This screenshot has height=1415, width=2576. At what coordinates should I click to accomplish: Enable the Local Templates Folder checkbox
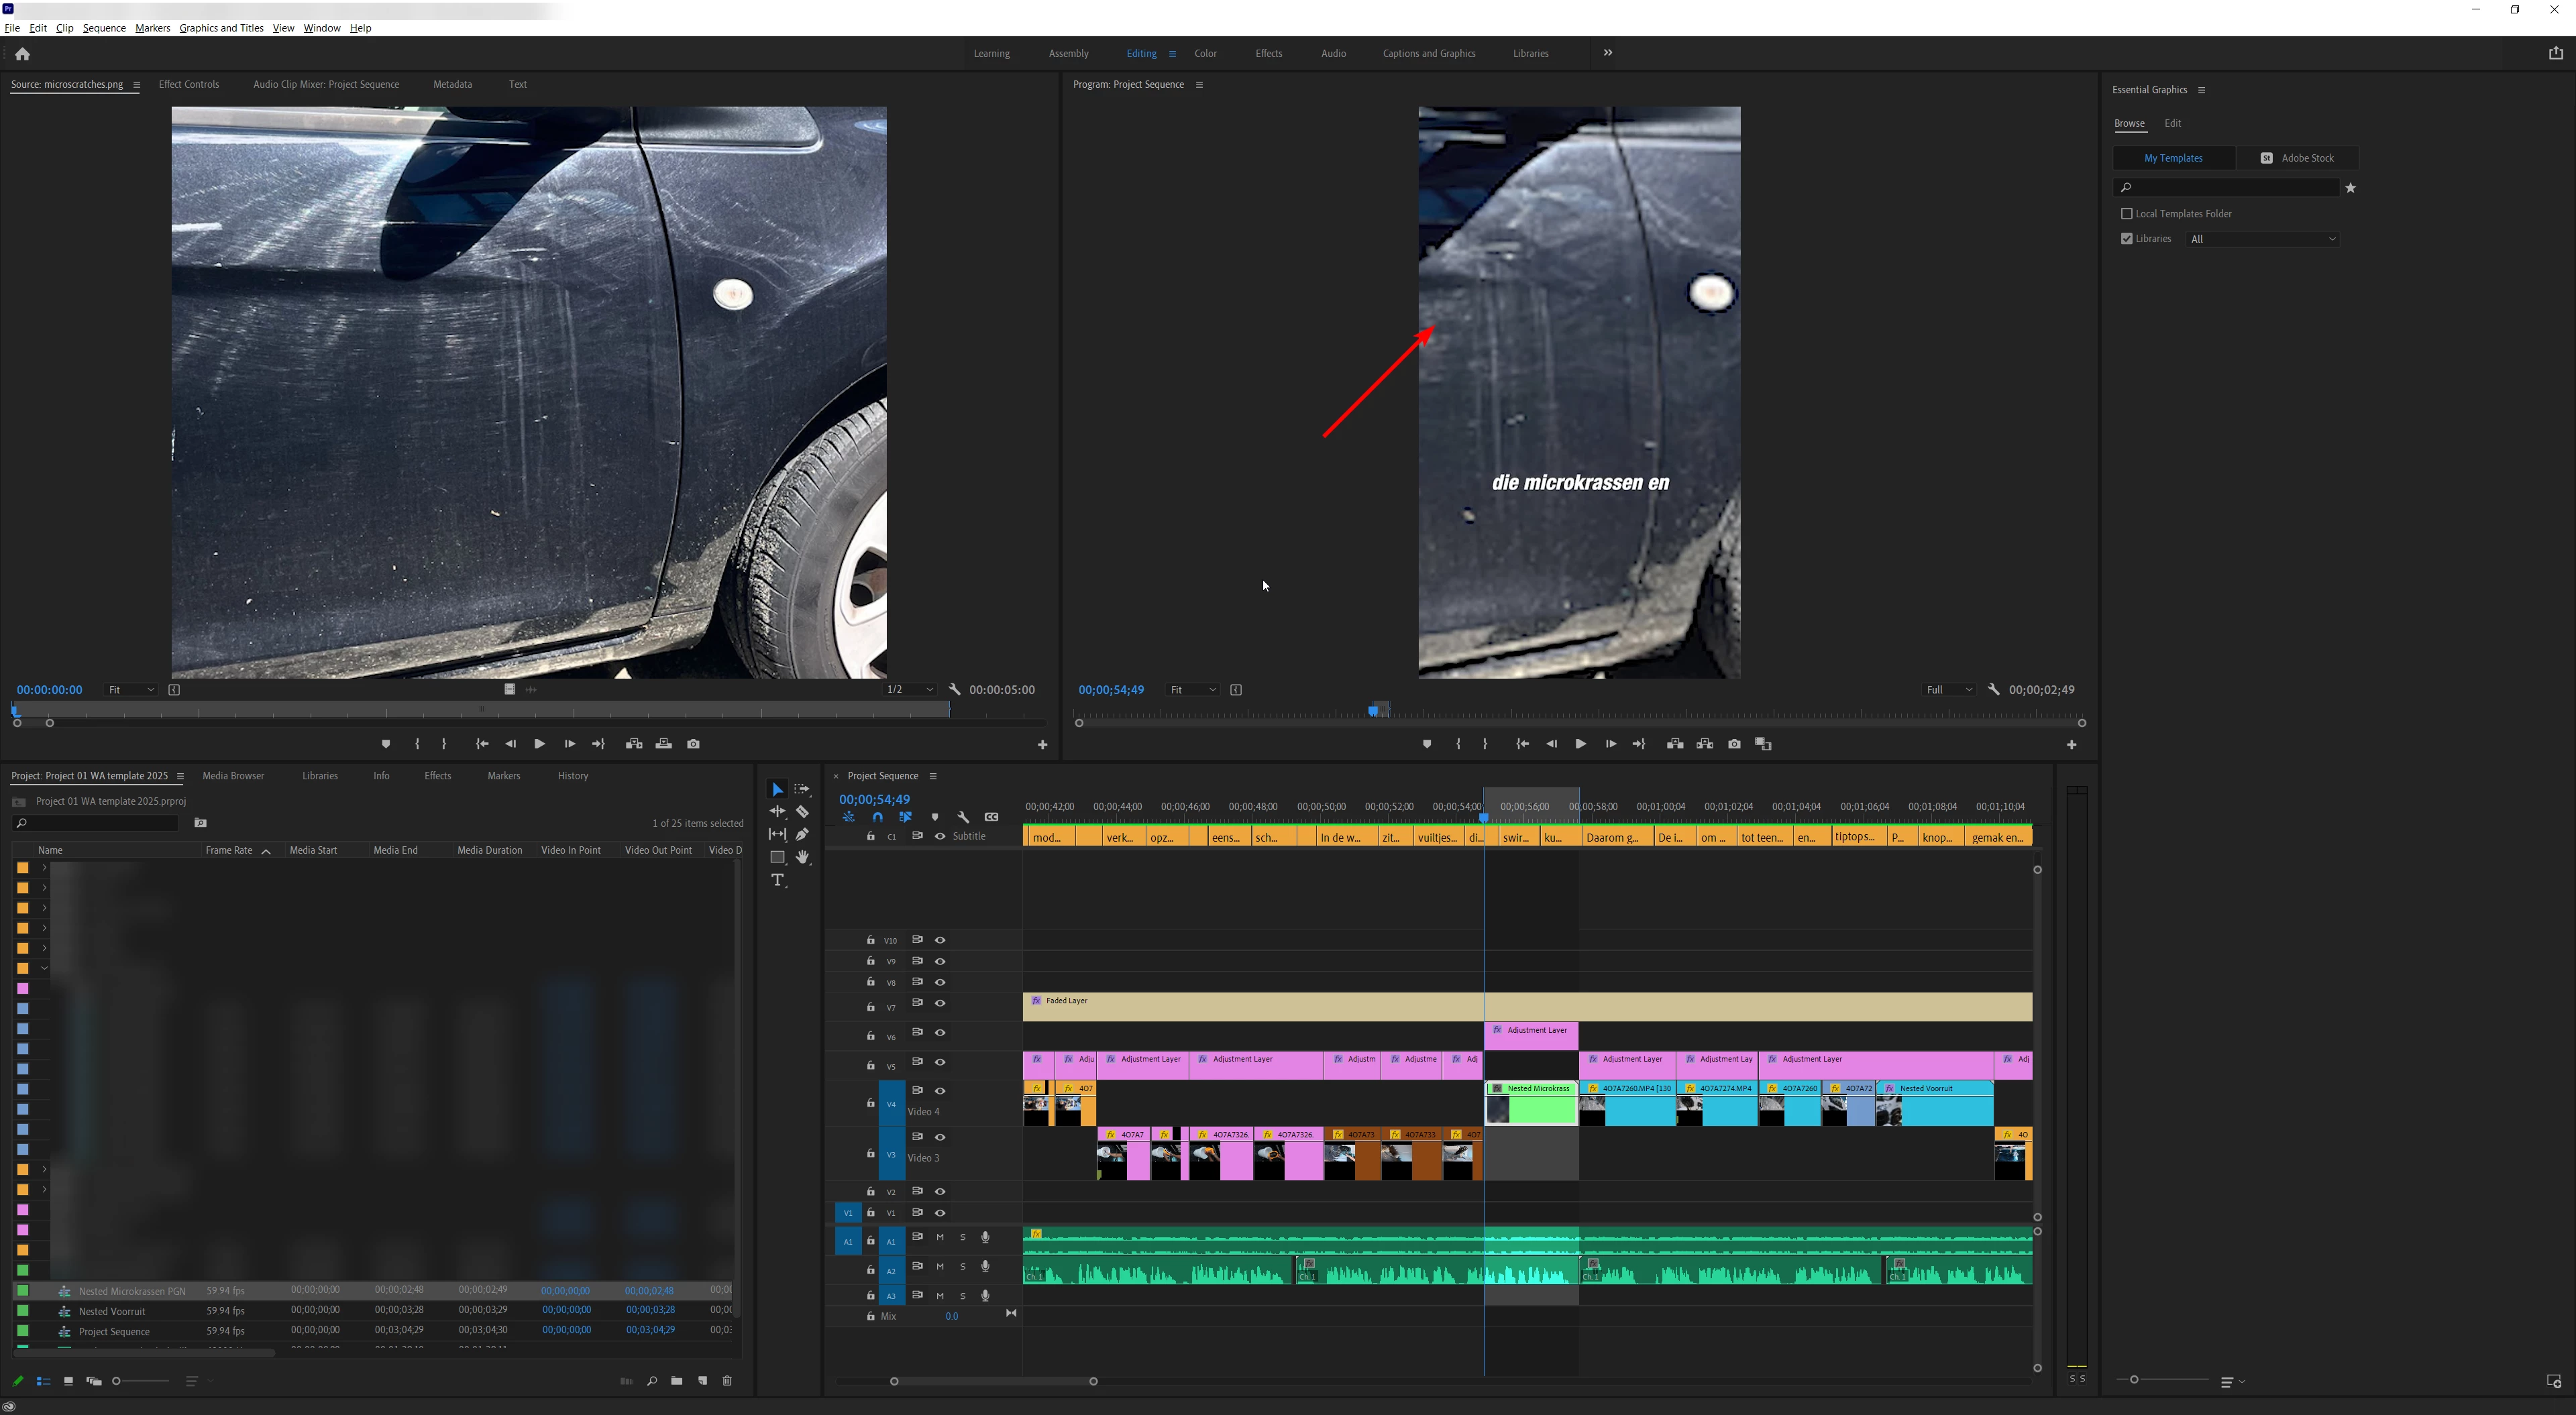click(x=2127, y=214)
